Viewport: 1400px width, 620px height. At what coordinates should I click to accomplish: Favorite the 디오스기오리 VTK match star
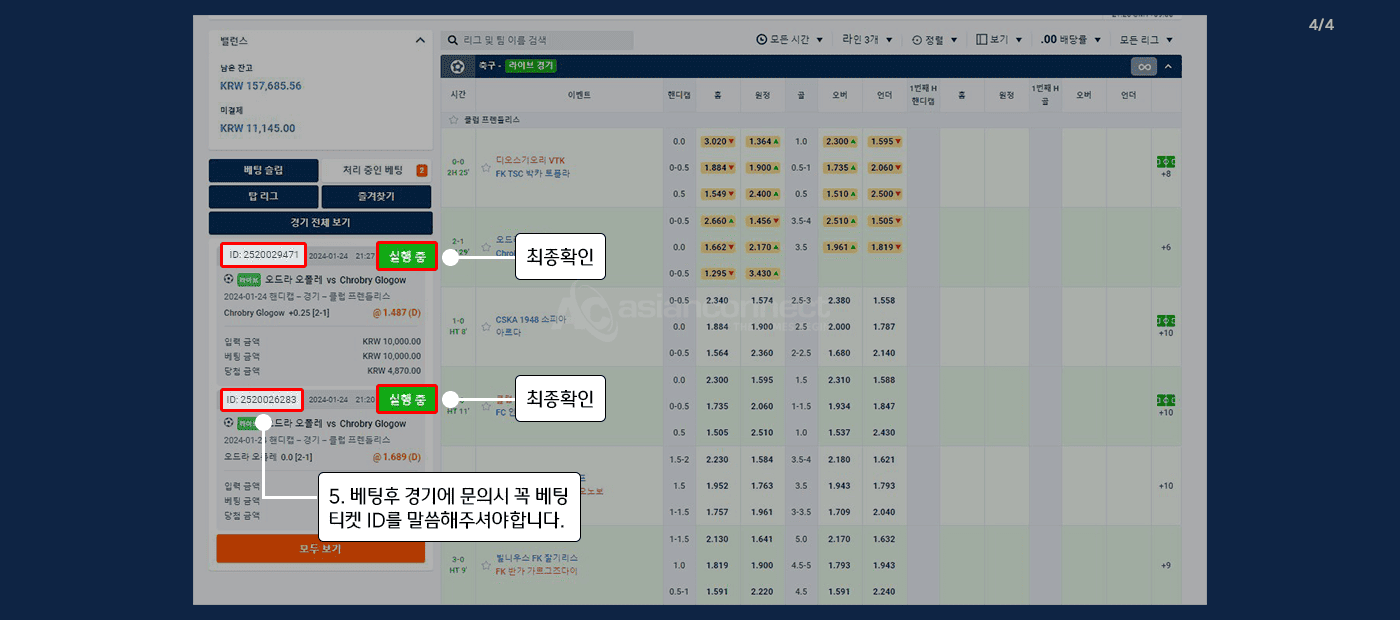click(486, 167)
